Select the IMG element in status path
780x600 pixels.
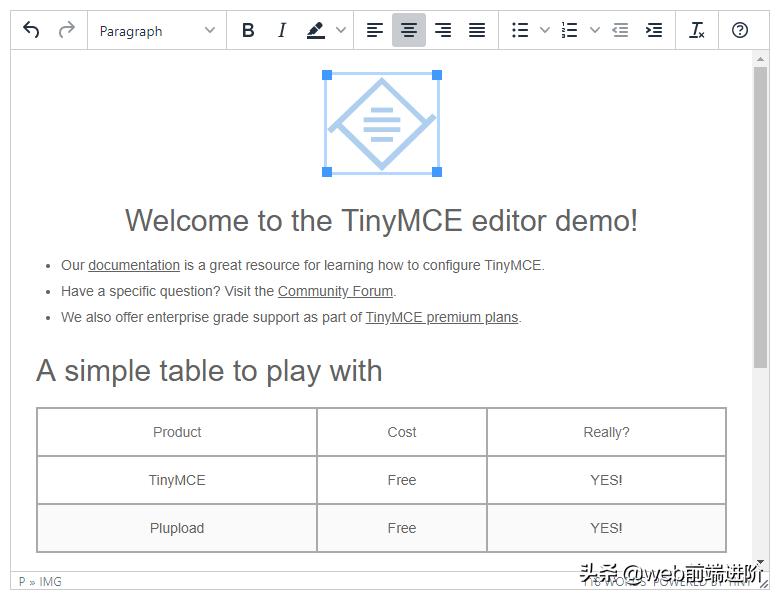(50, 581)
